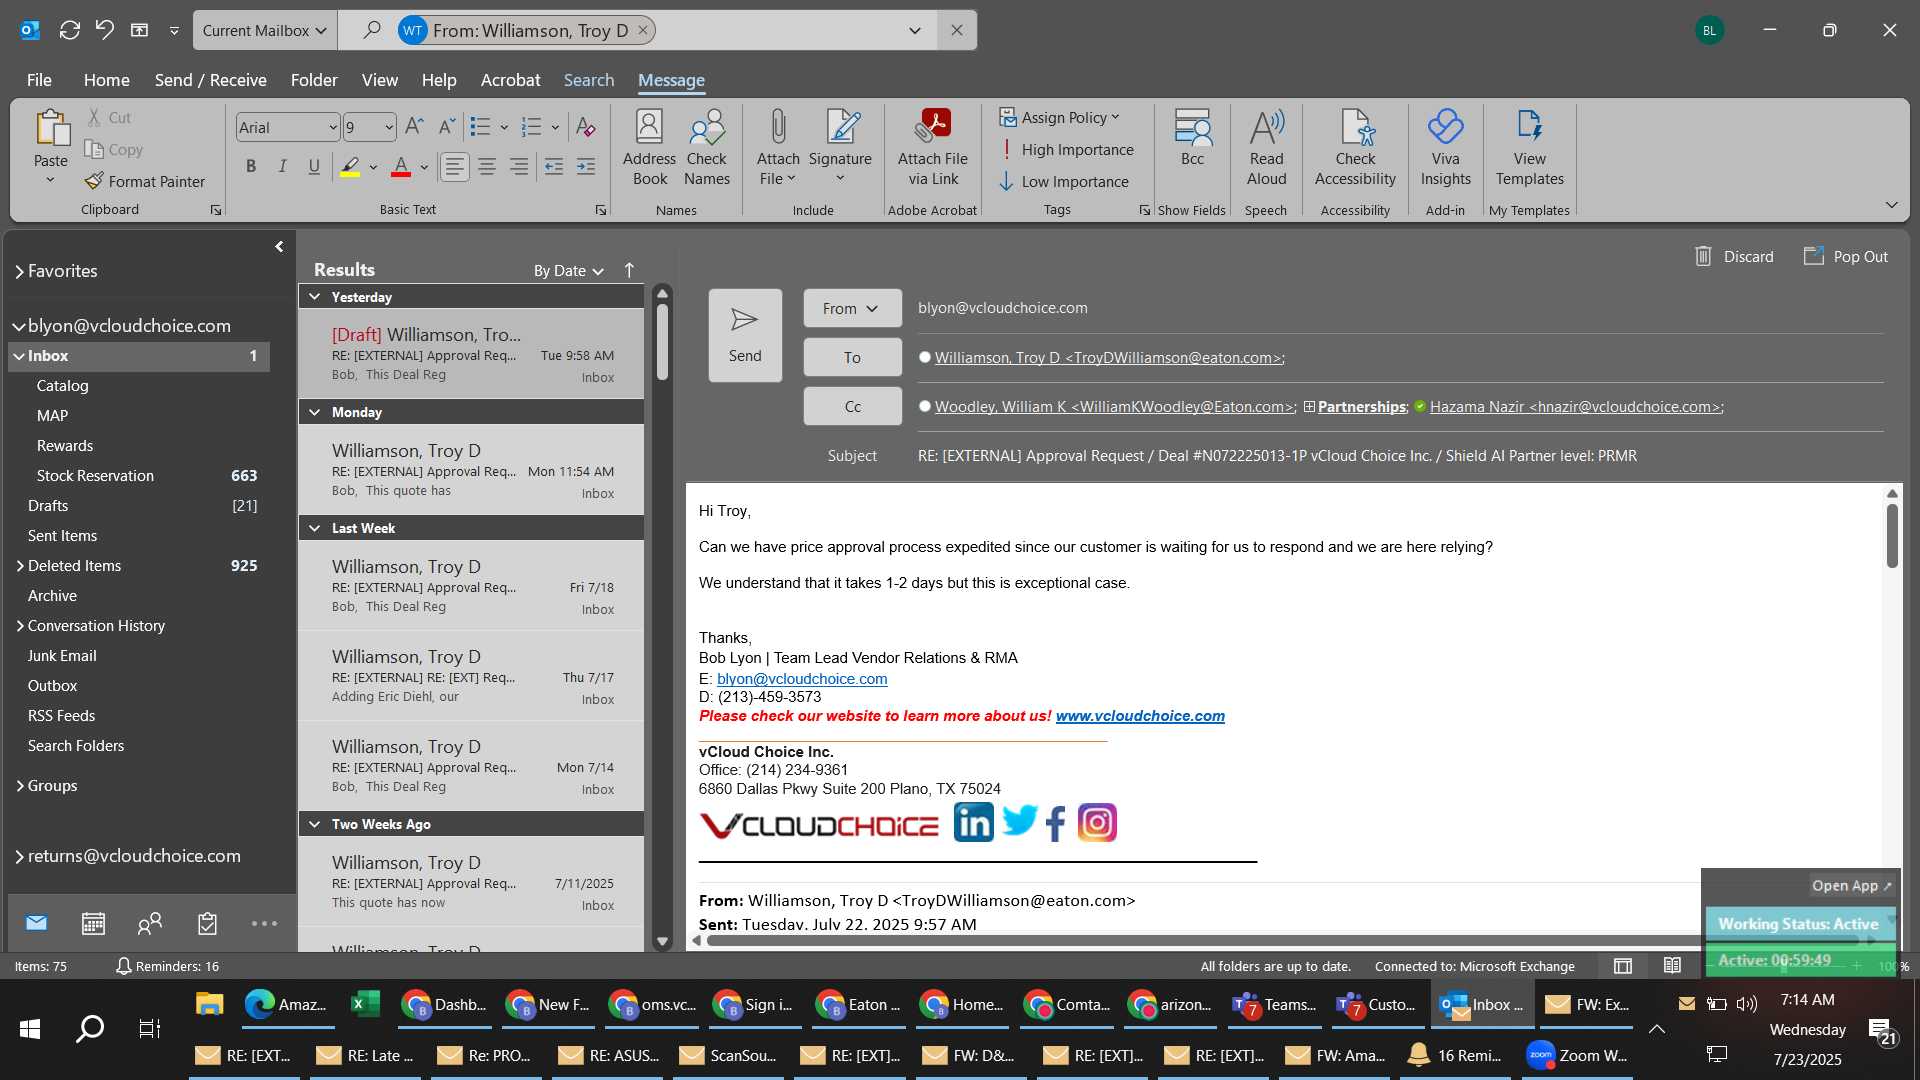The image size is (1920, 1080).
Task: Click blyon@vcloudchoice.com email link in body
Action: (x=802, y=678)
